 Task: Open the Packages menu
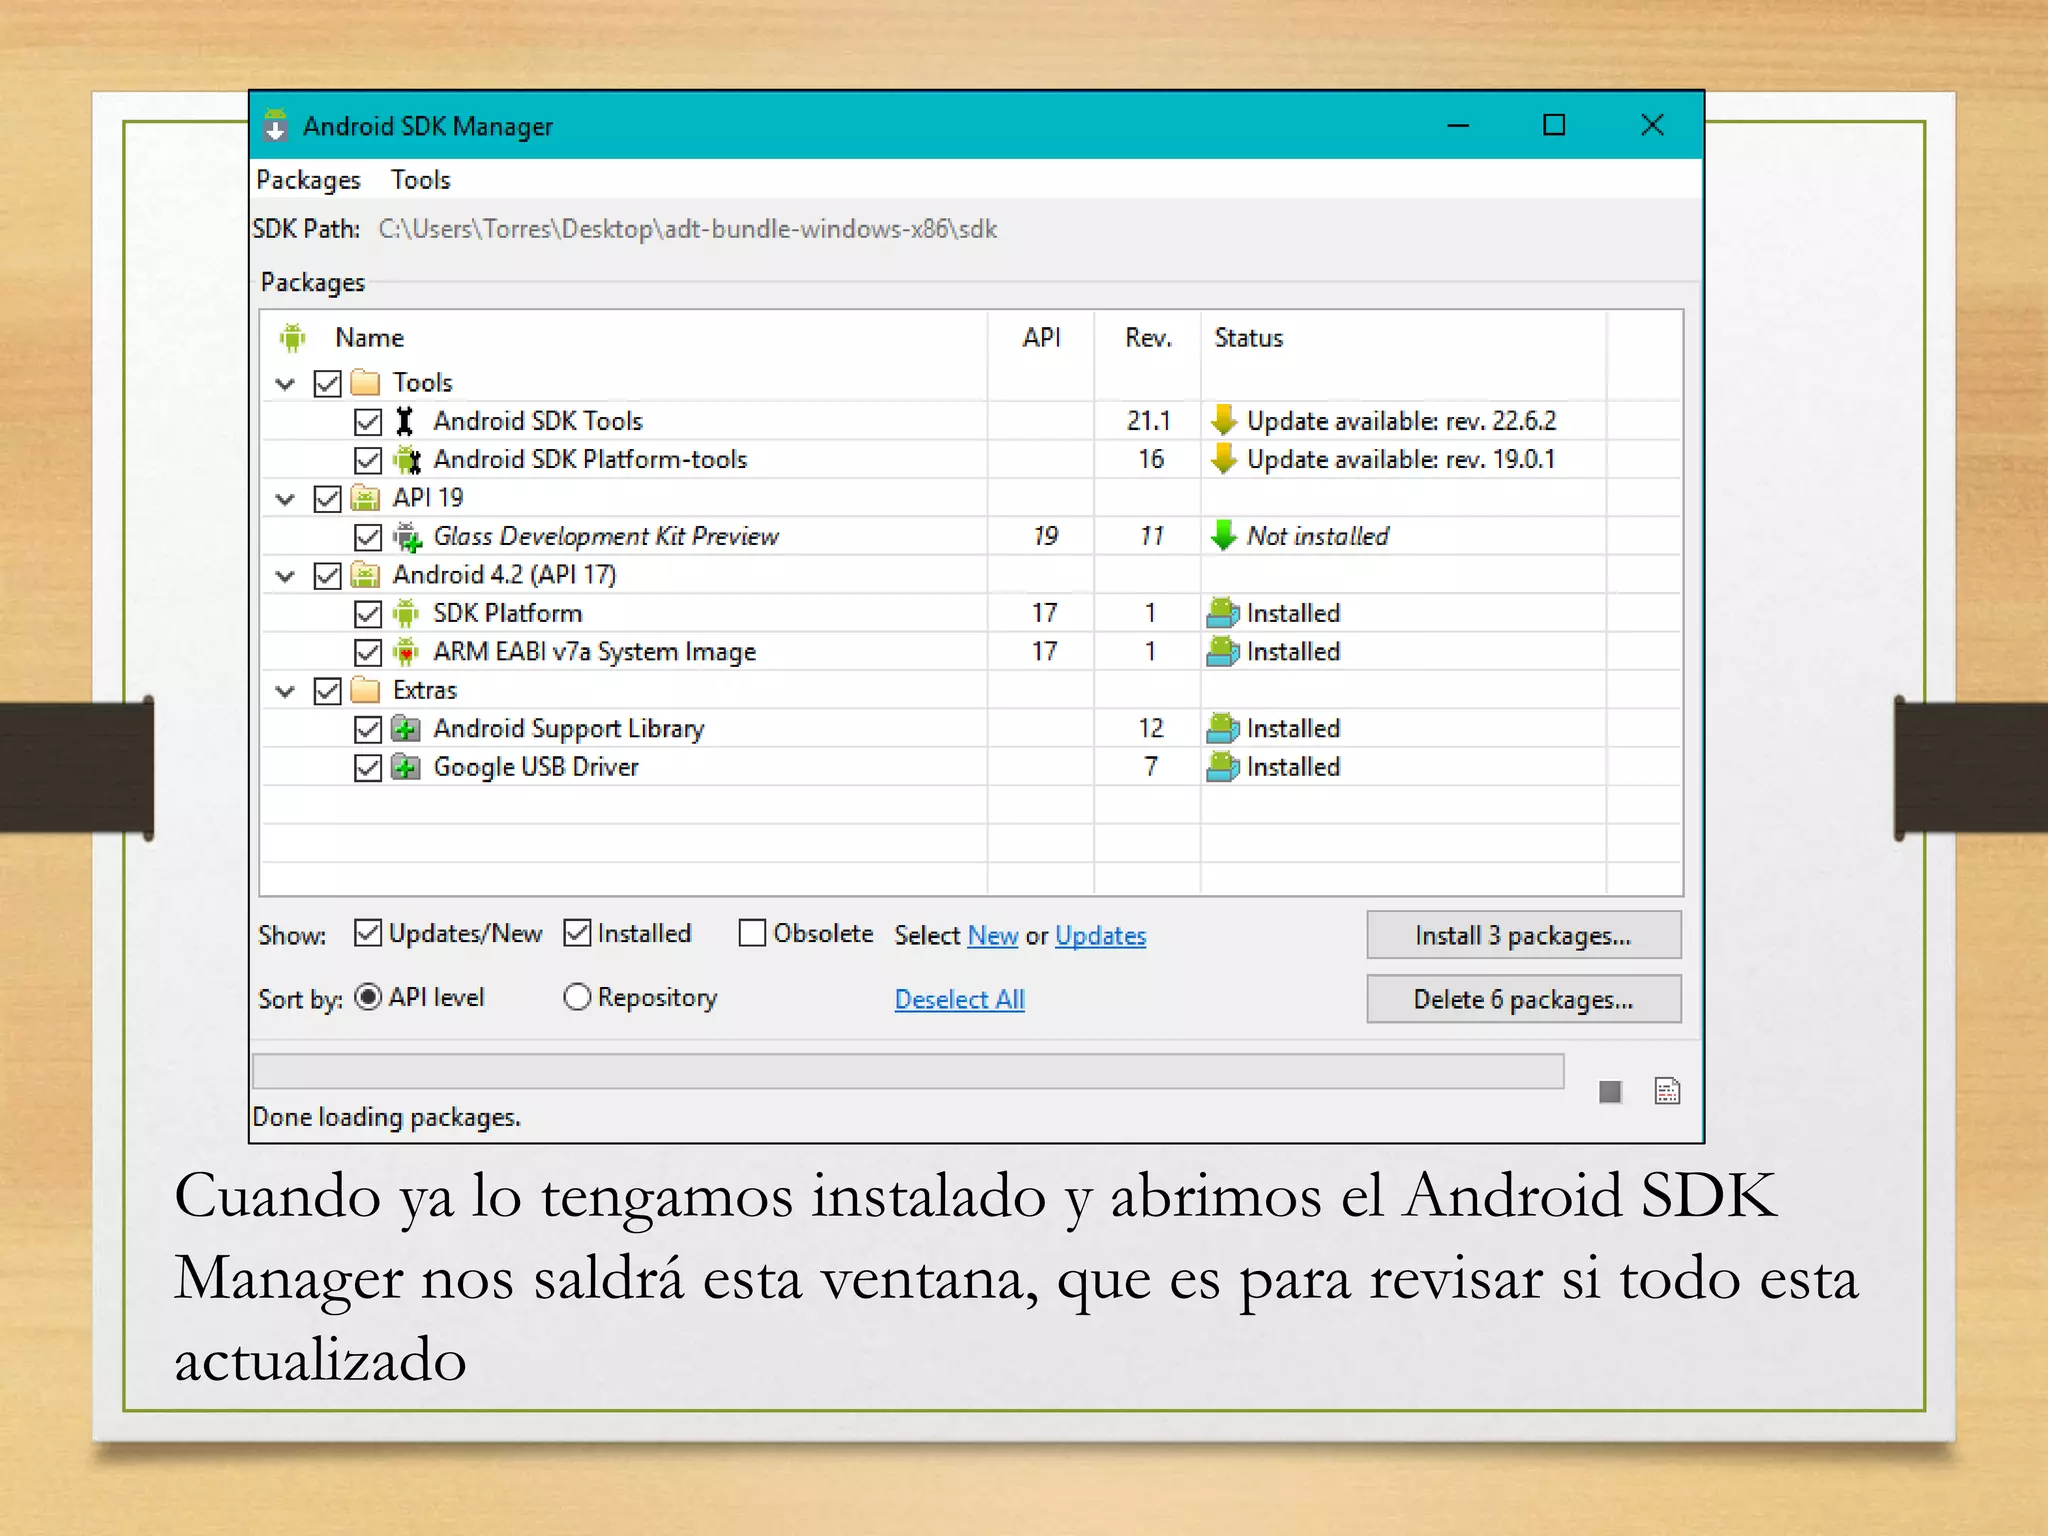(308, 180)
